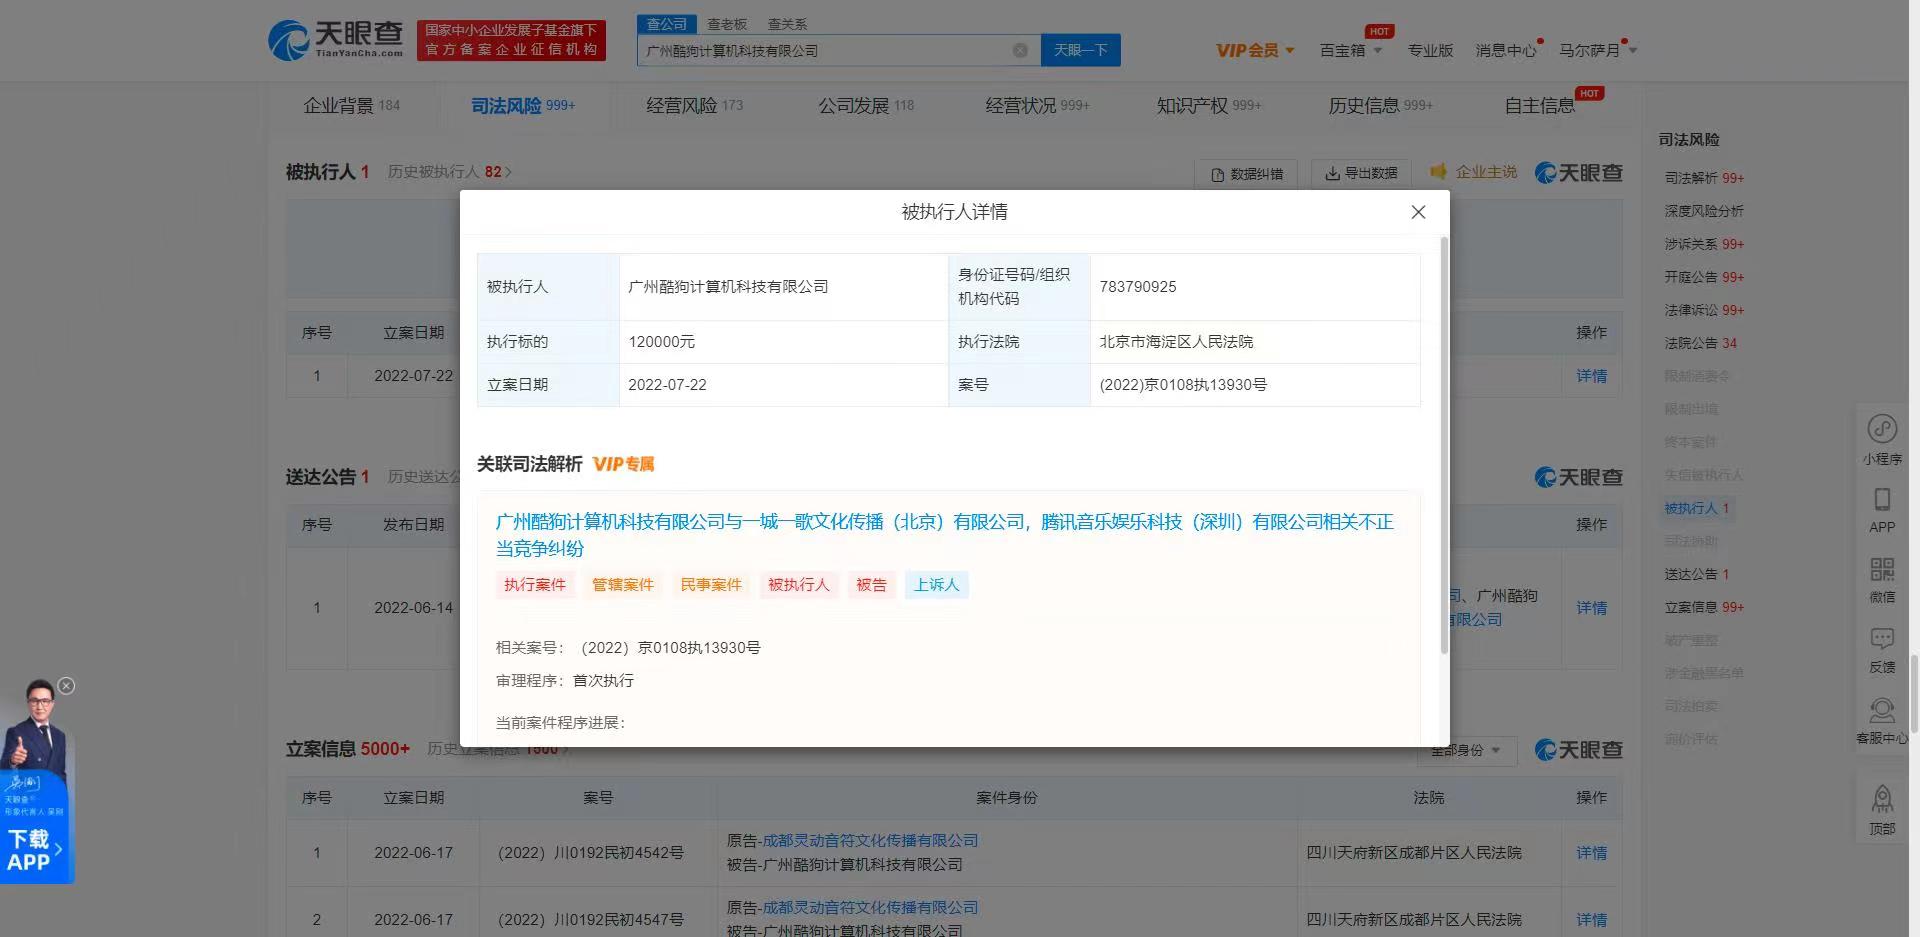The height and width of the screenshot is (937, 1920).
Task: Click the organization code 783790925
Action: pos(1138,287)
